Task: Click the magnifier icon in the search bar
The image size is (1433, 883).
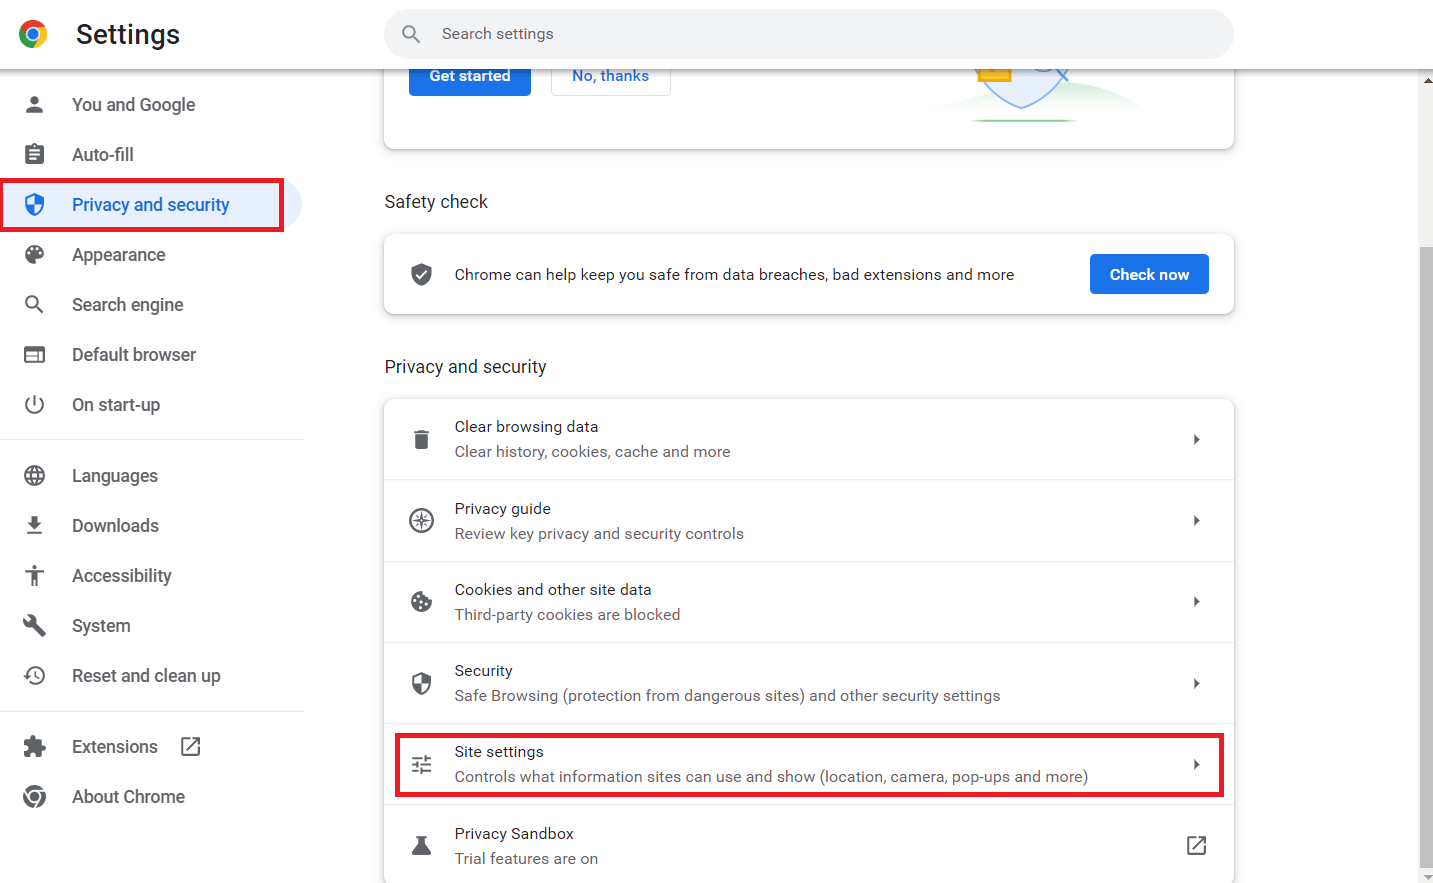Action: coord(411,34)
